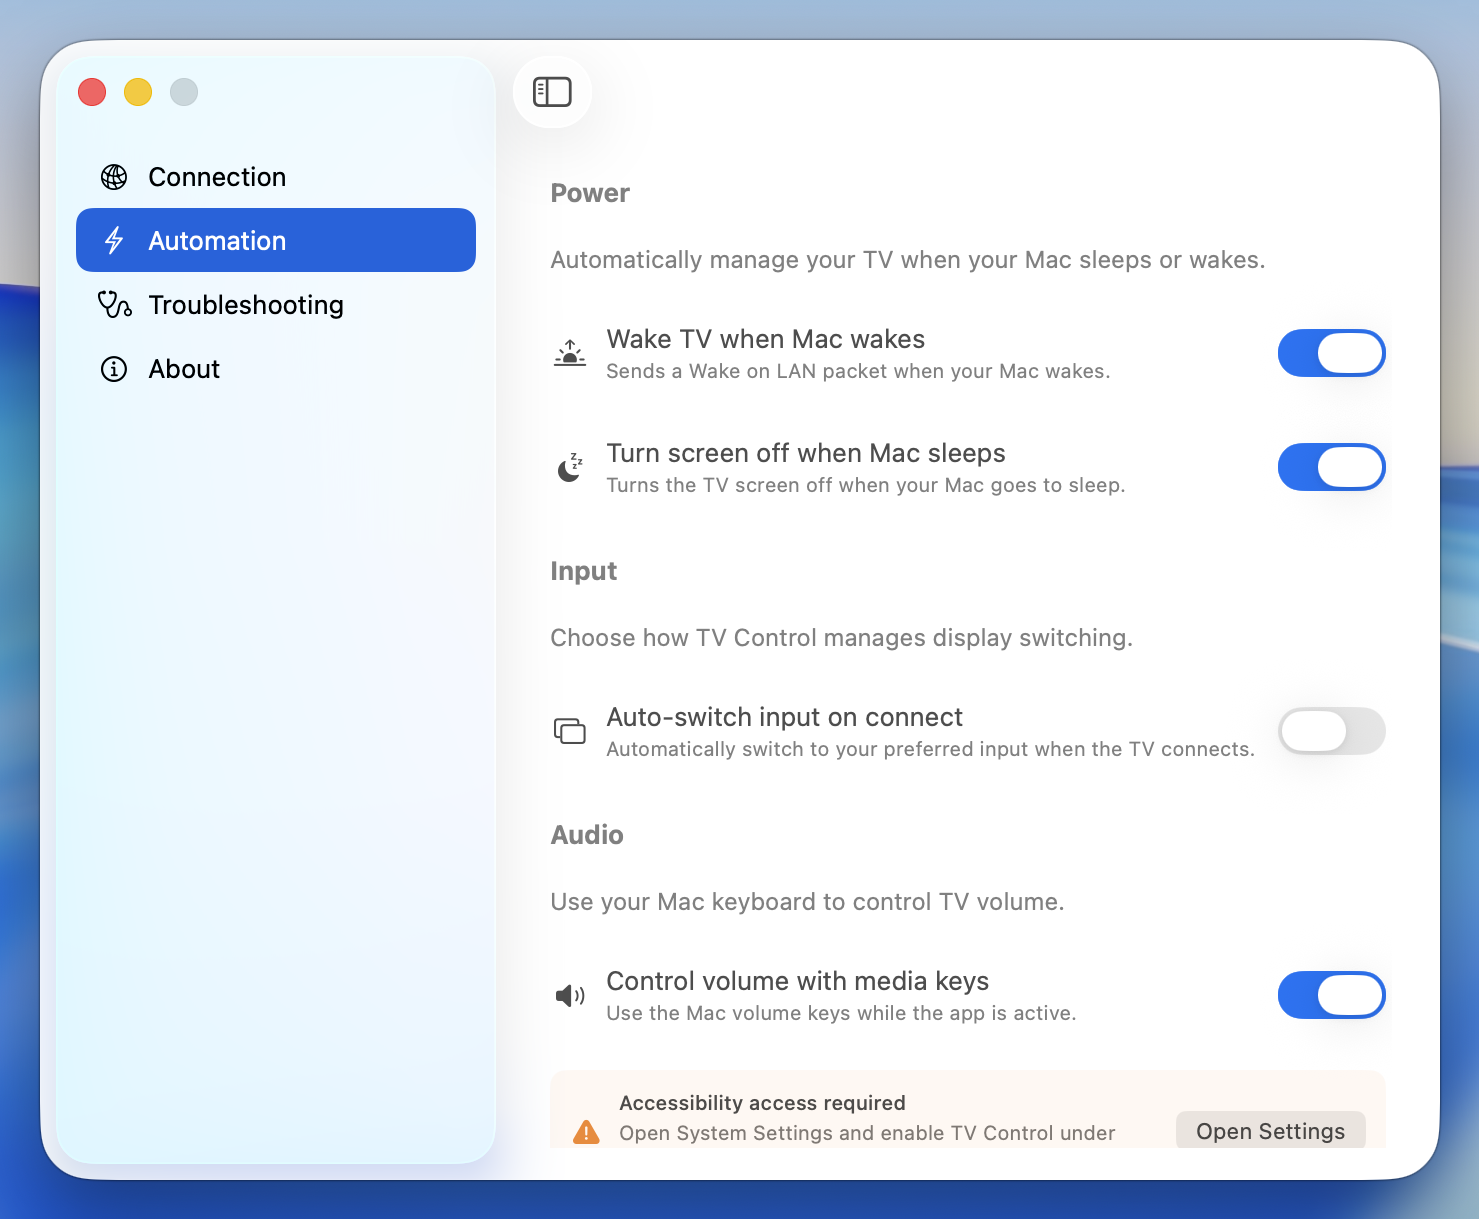Click the sunrise icon beside Wake TV
This screenshot has width=1479, height=1219.
[x=570, y=353]
